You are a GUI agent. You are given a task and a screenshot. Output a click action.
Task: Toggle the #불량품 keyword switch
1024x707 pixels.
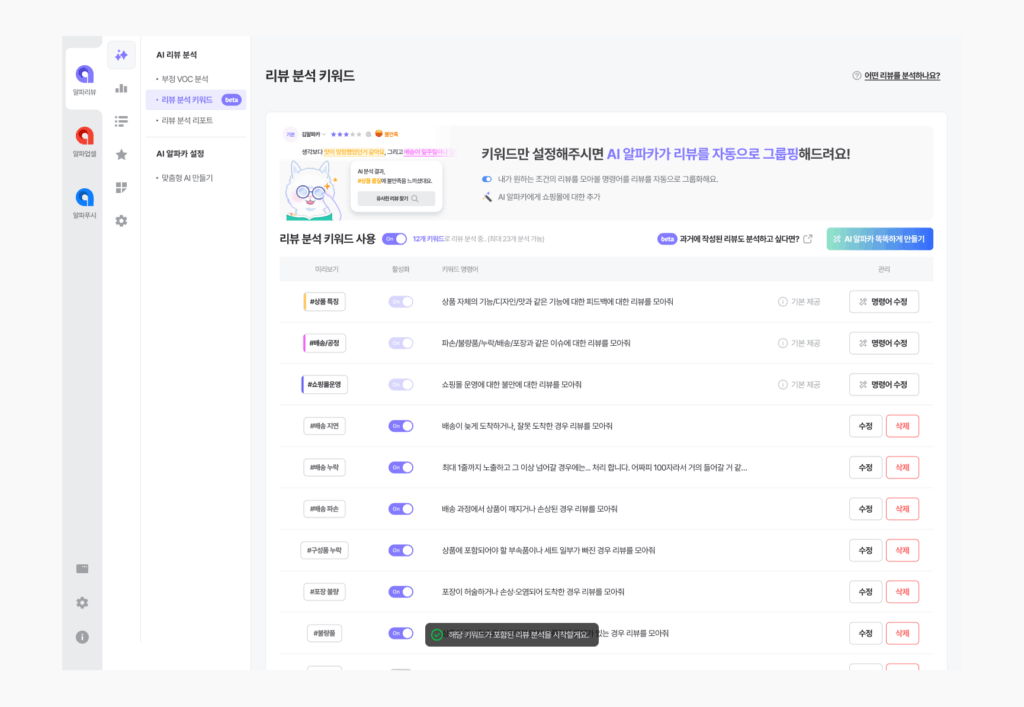pyautogui.click(x=399, y=633)
